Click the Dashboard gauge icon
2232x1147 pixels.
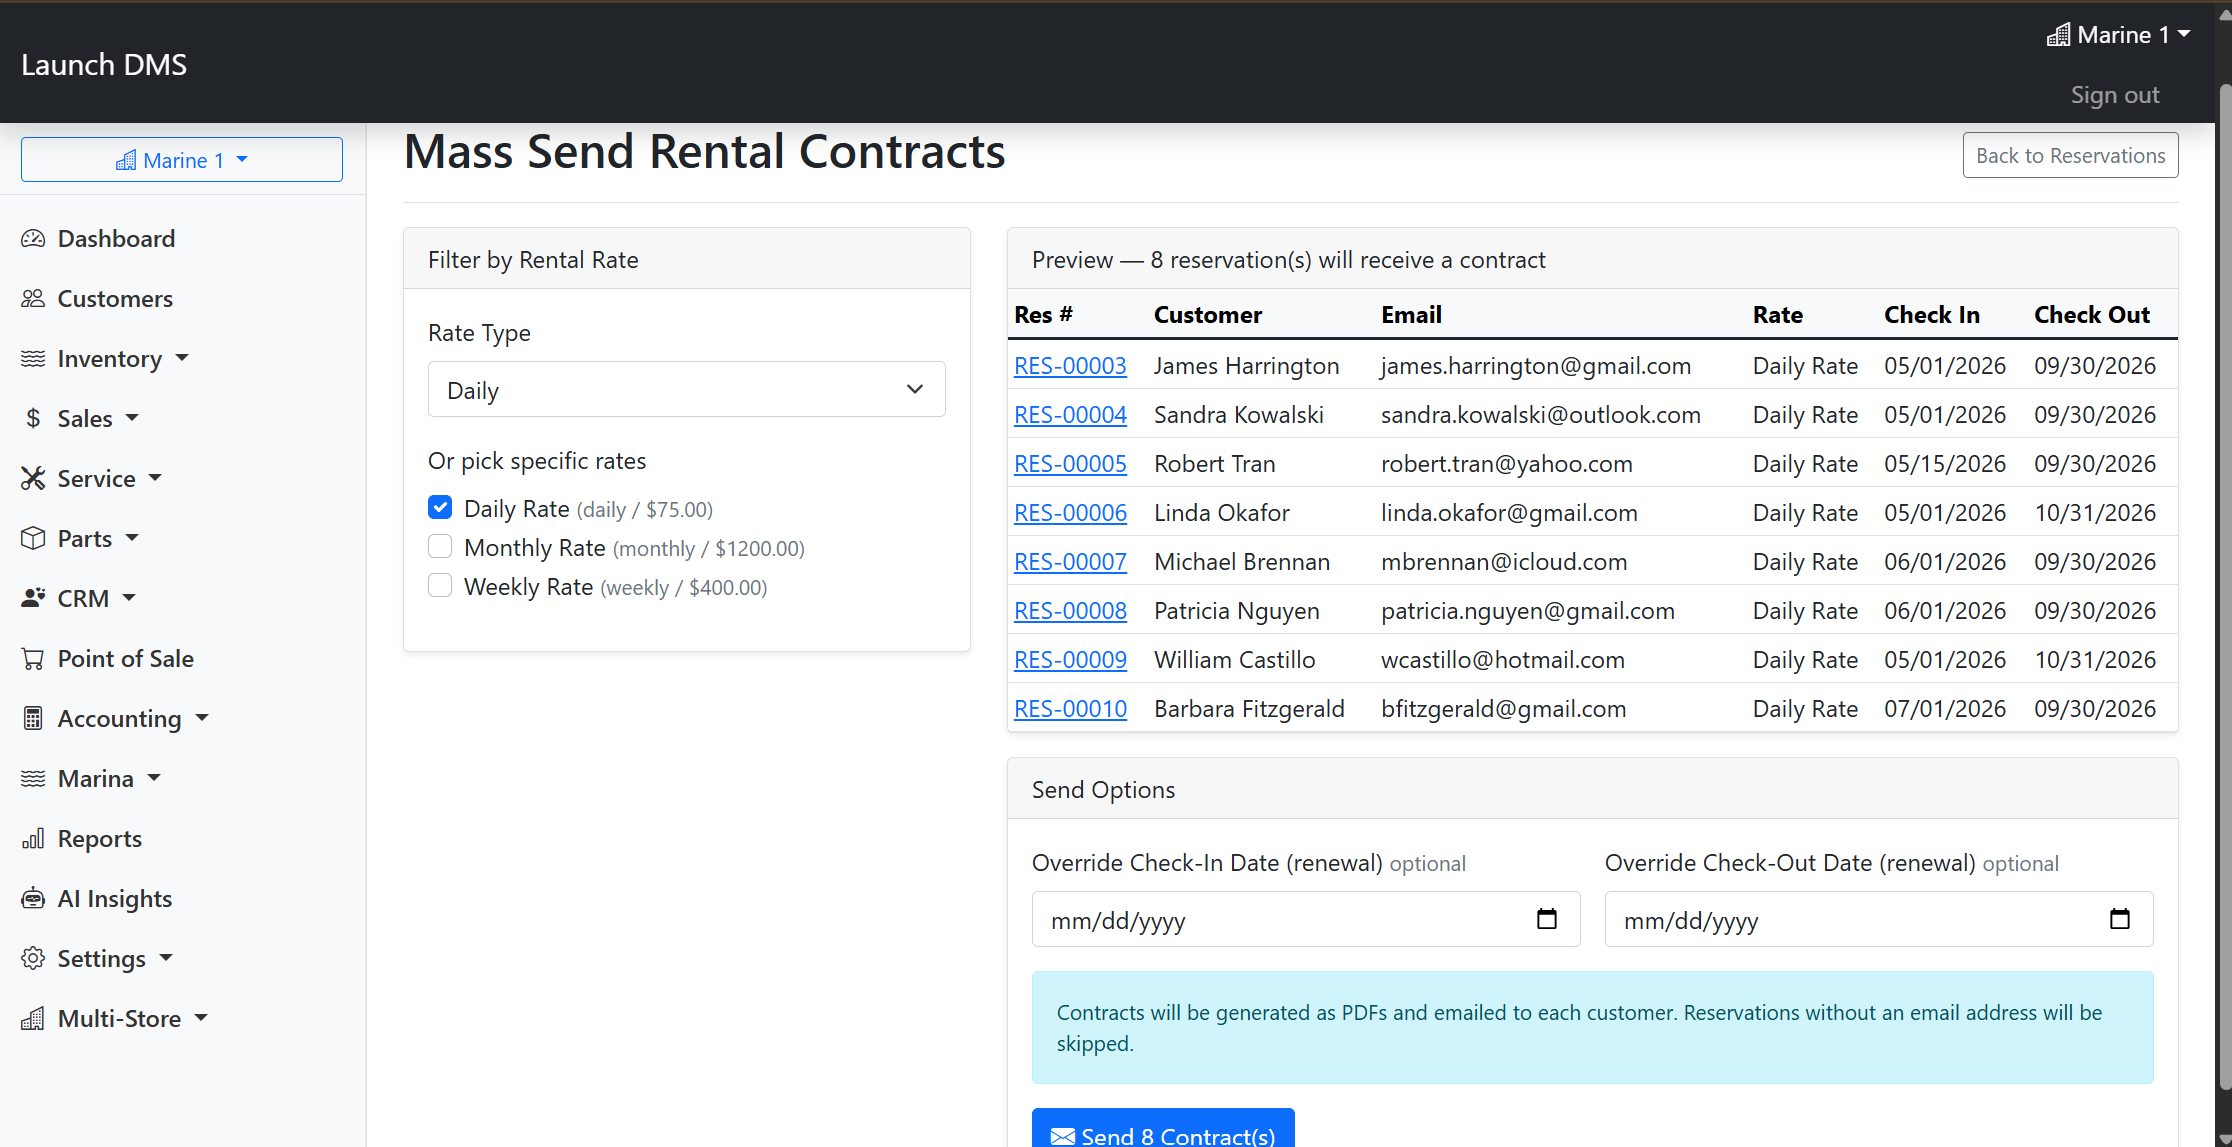click(x=33, y=239)
